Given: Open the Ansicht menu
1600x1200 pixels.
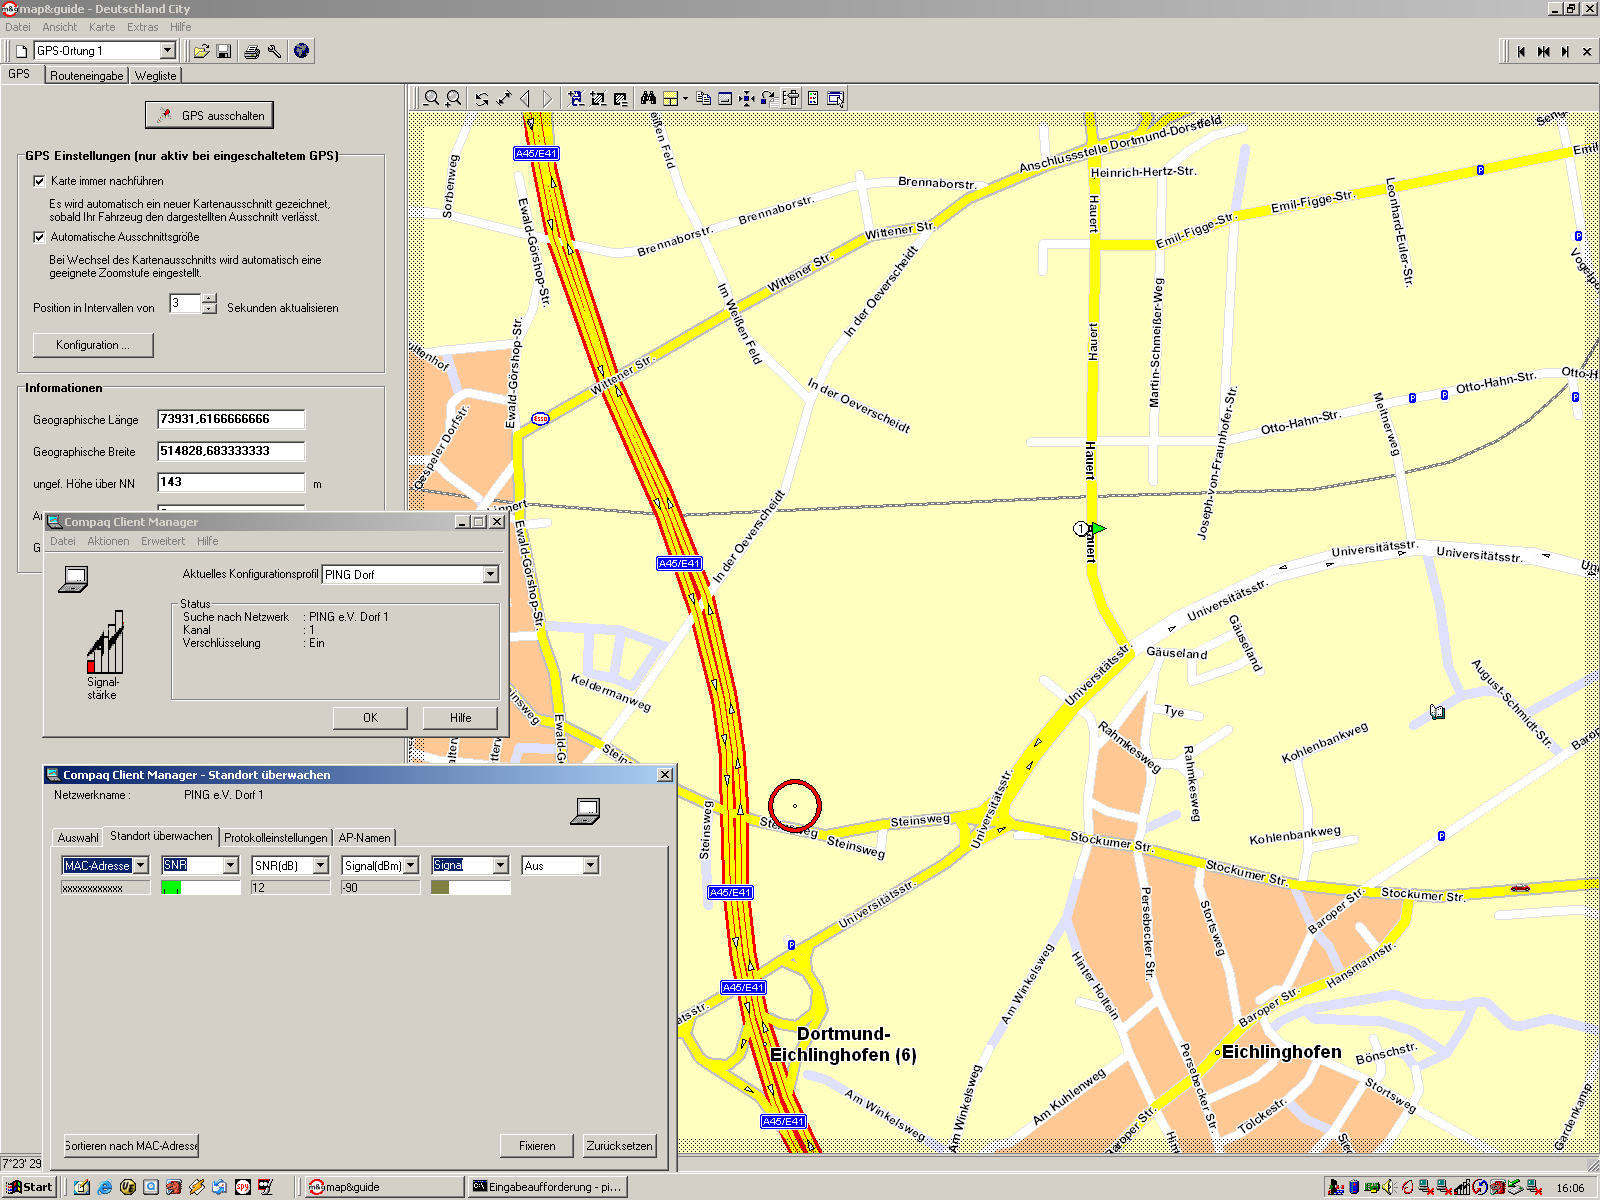Looking at the screenshot, I should coord(60,27).
